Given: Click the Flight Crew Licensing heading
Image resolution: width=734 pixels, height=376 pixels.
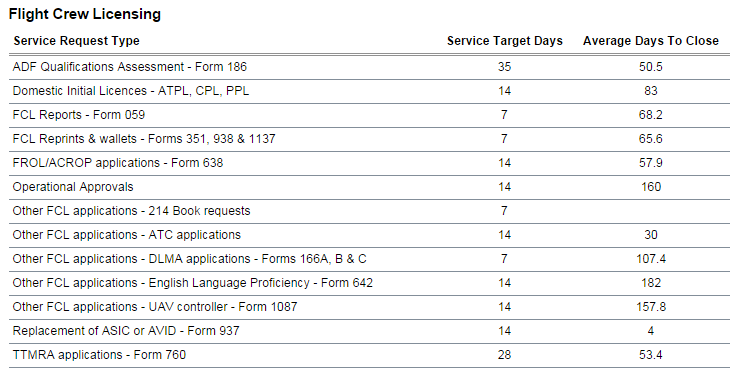Looking at the screenshot, I should click(85, 14).
